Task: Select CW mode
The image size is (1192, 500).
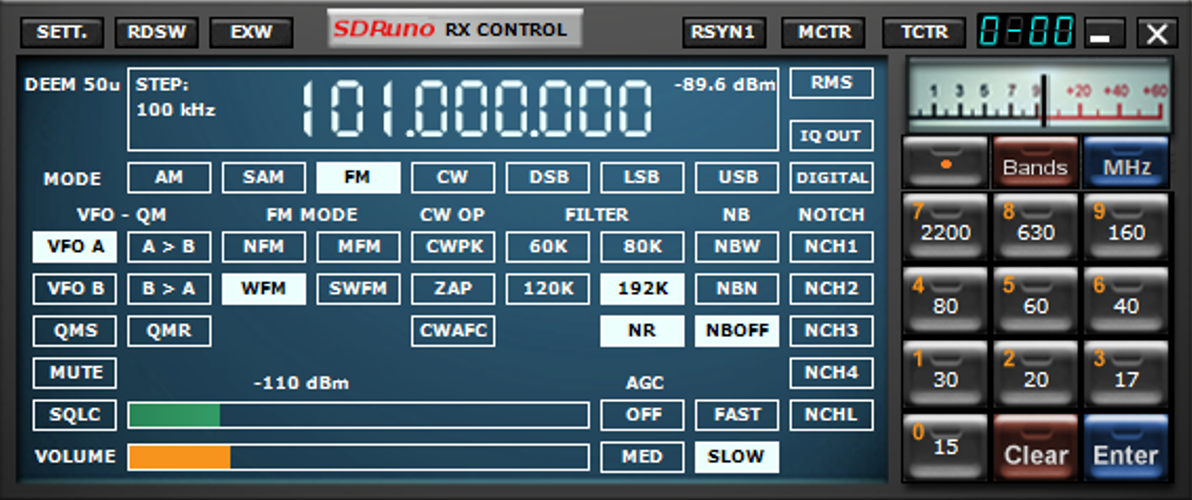Action: point(453,178)
